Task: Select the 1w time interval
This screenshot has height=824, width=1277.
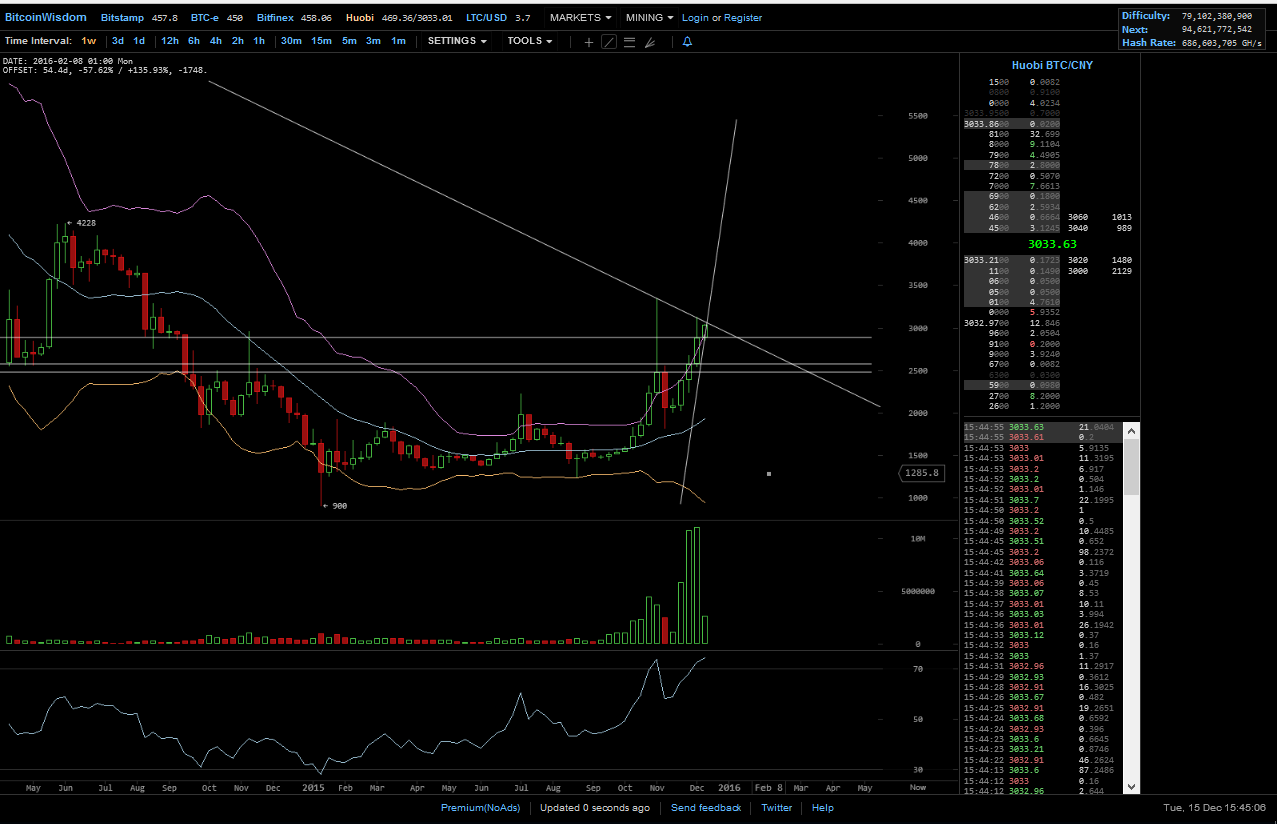Action: tap(89, 41)
